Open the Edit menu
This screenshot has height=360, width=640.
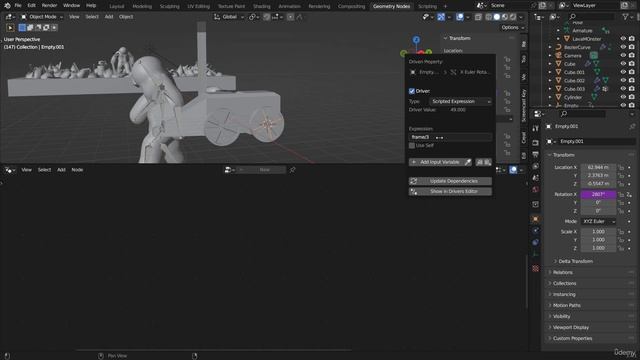31,6
